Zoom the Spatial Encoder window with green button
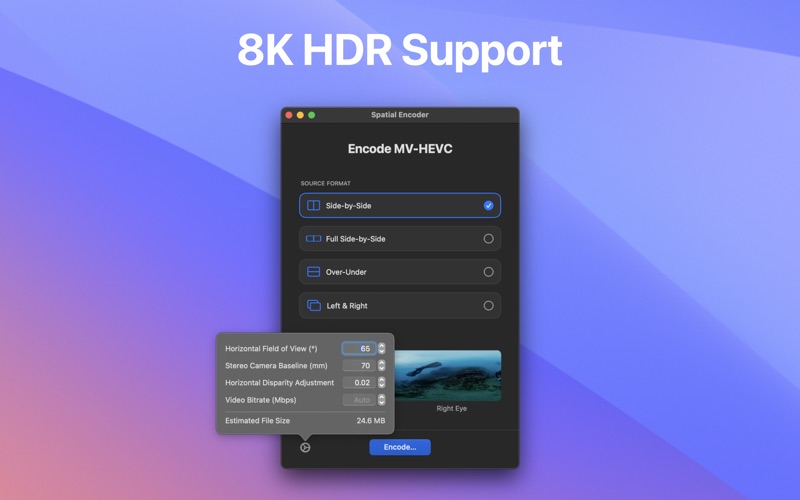The width and height of the screenshot is (800, 500). coord(312,115)
